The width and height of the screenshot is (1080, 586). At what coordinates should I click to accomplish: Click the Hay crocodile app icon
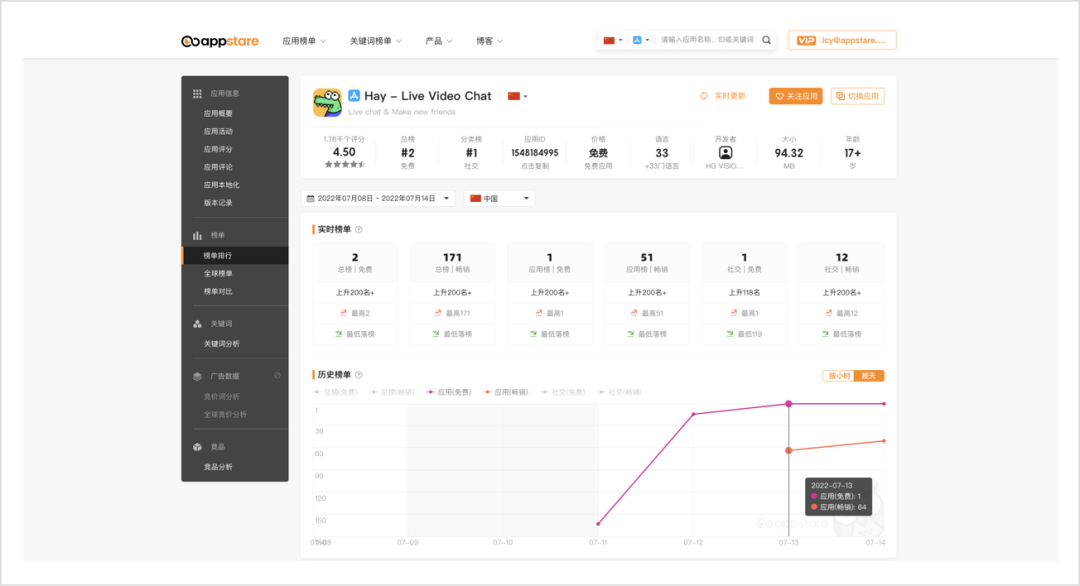(327, 102)
